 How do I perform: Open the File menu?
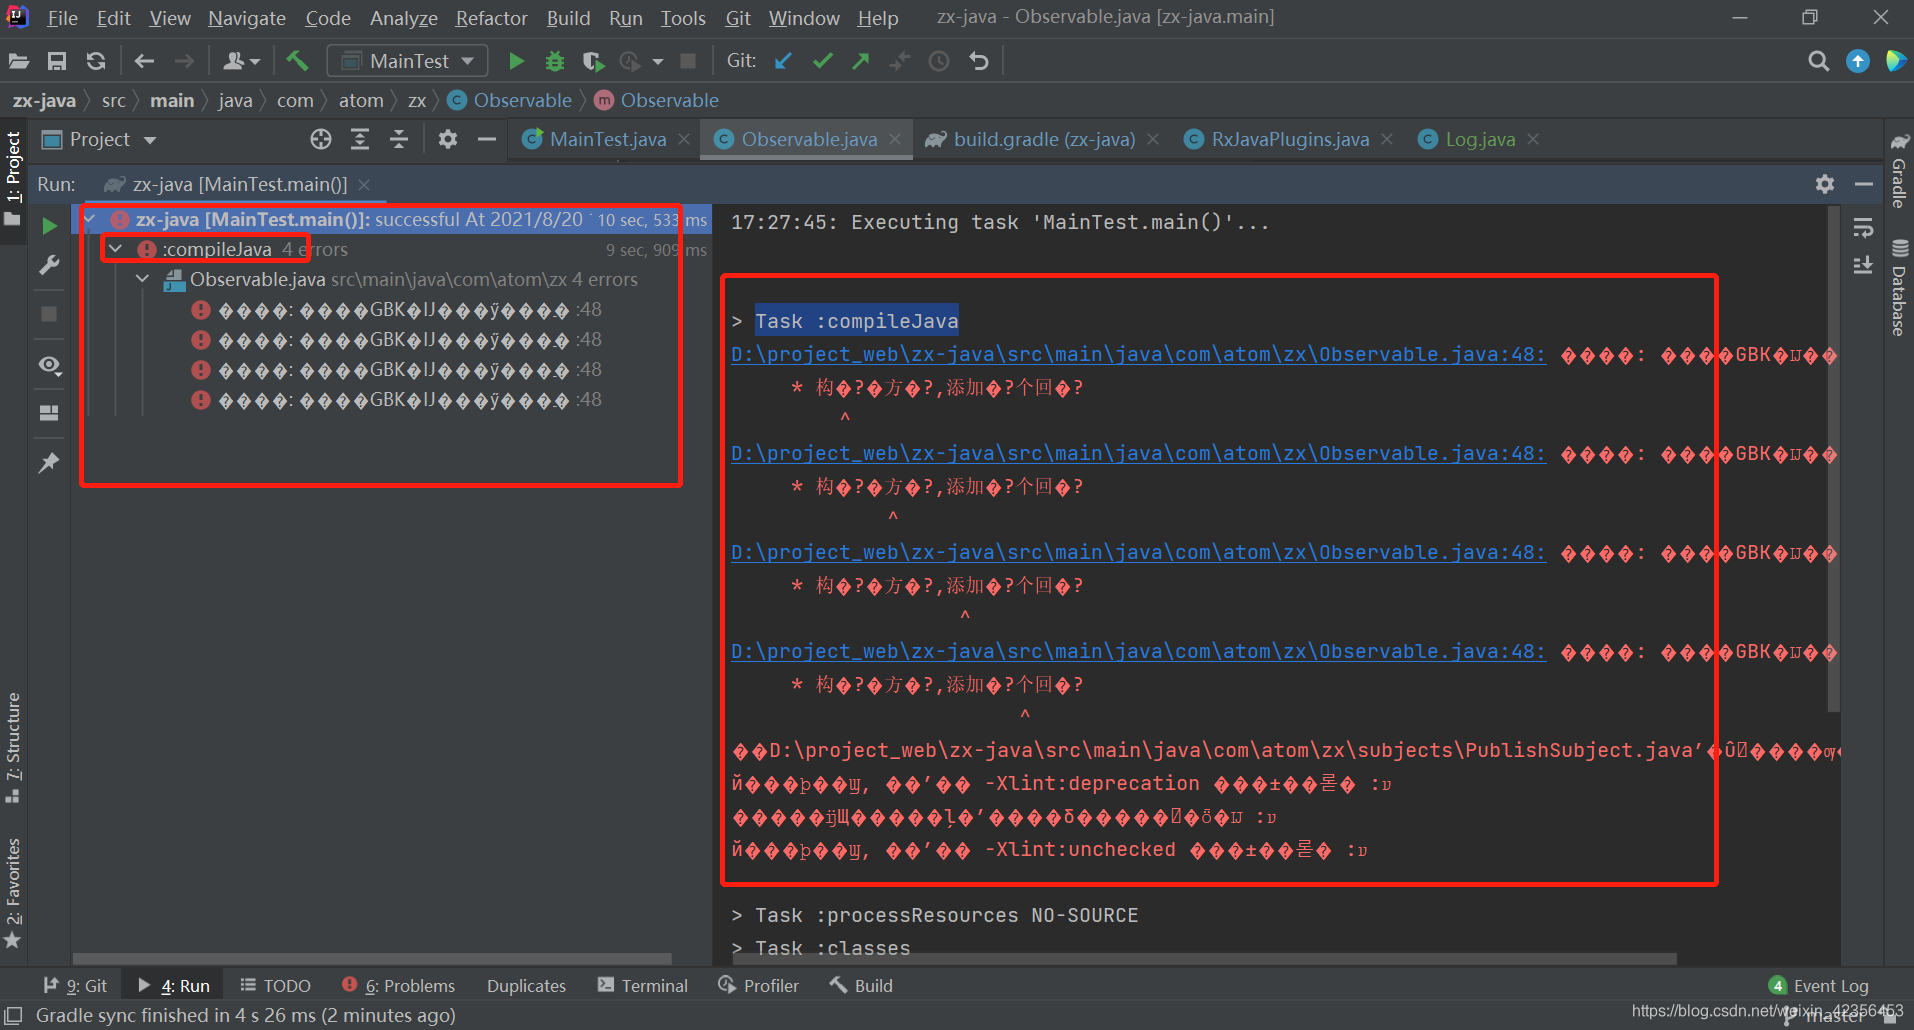click(x=62, y=18)
